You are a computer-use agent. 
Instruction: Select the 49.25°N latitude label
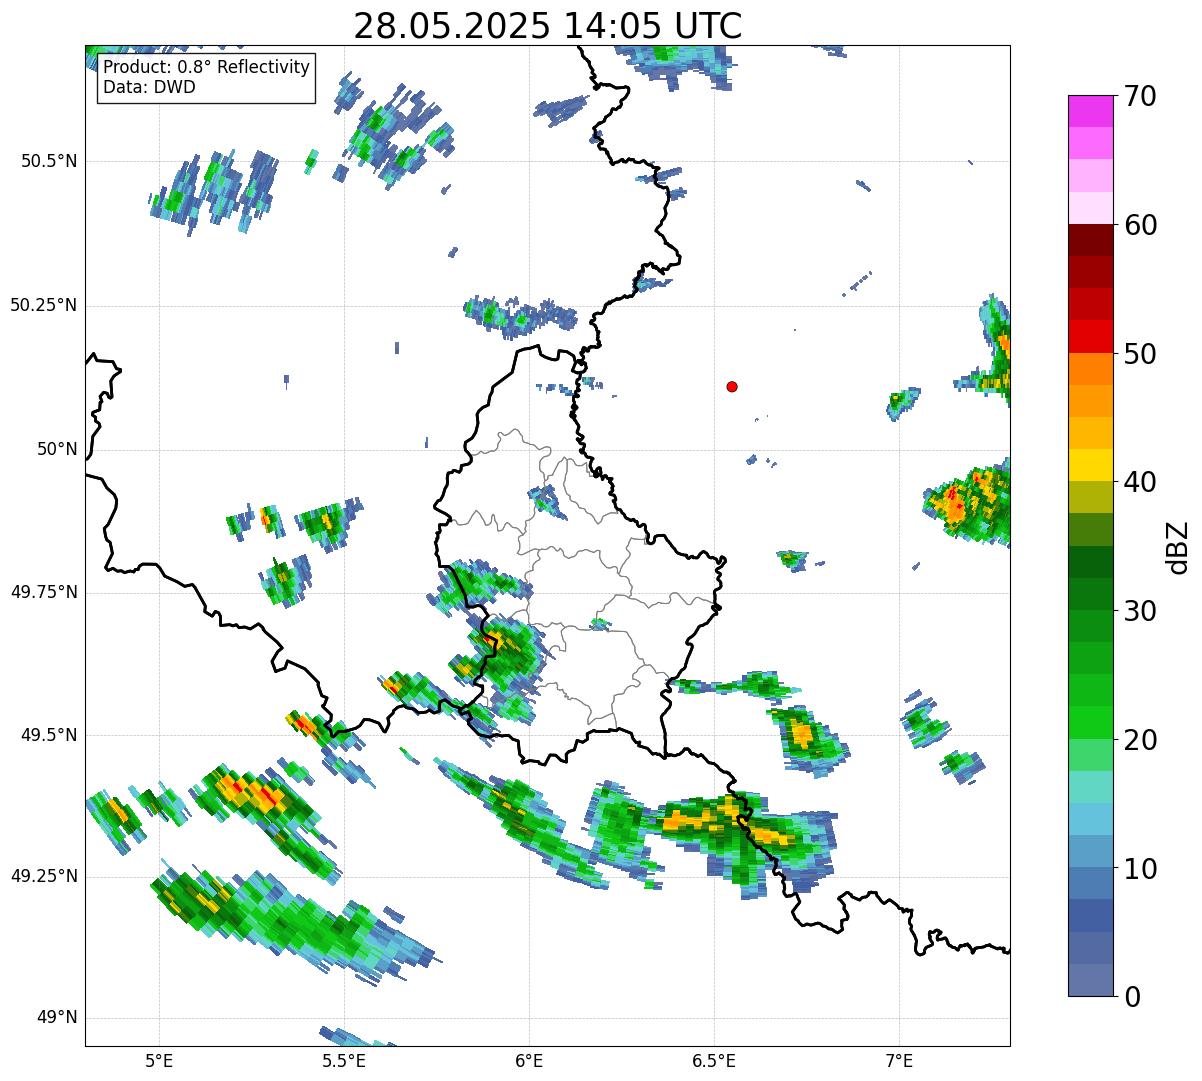click(43, 876)
